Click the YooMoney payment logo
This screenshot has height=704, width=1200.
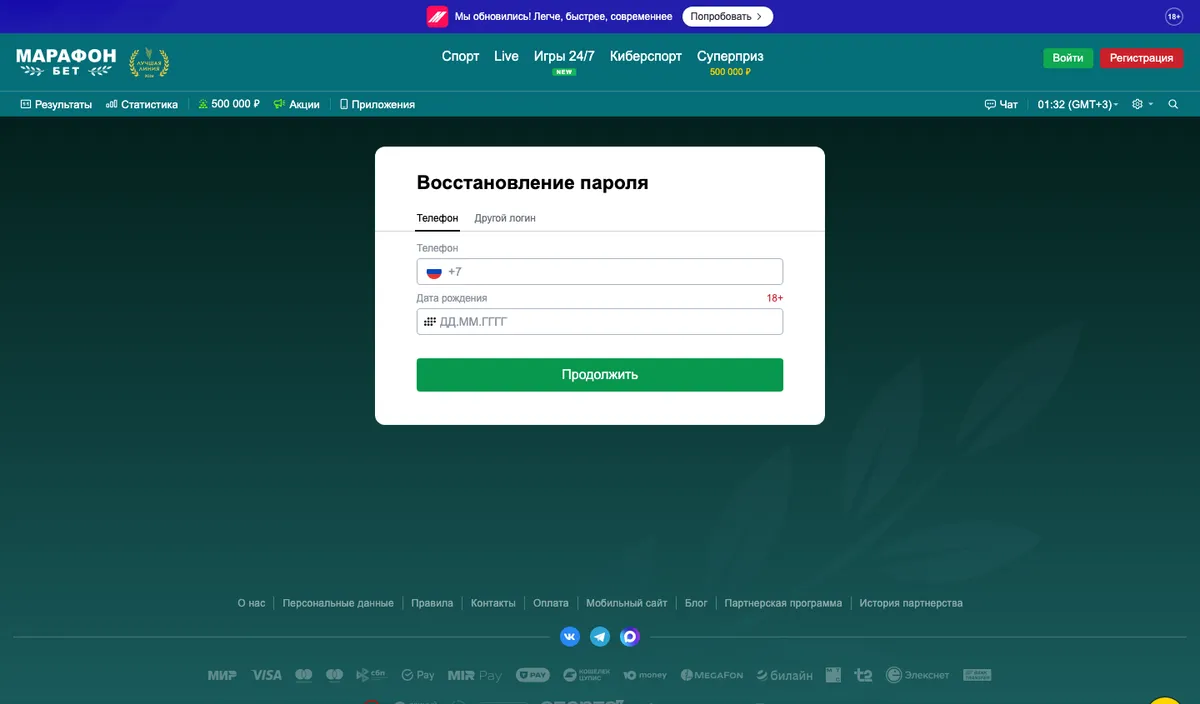click(x=645, y=676)
